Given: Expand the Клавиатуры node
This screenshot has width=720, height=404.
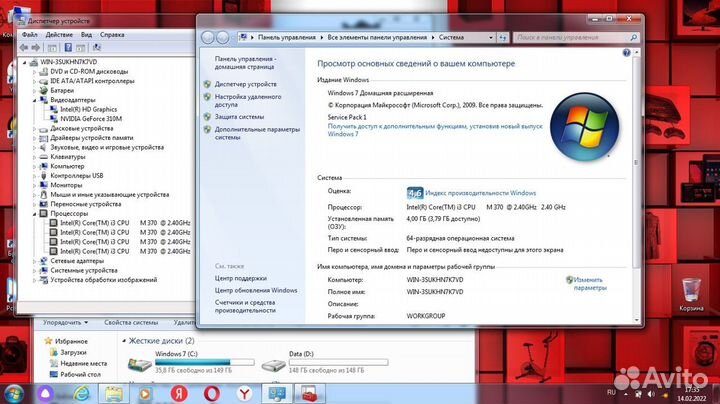Looking at the screenshot, I should (x=34, y=157).
